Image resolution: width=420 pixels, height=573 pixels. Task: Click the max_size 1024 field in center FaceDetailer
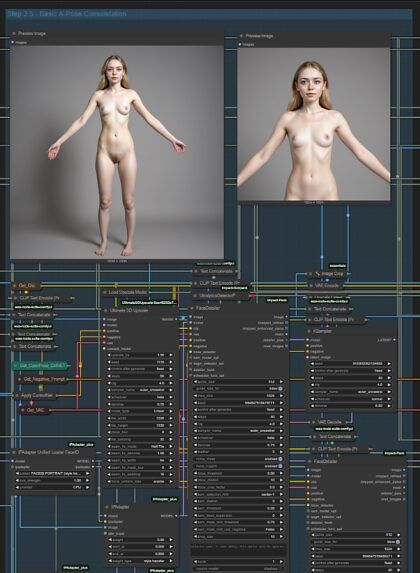click(238, 396)
